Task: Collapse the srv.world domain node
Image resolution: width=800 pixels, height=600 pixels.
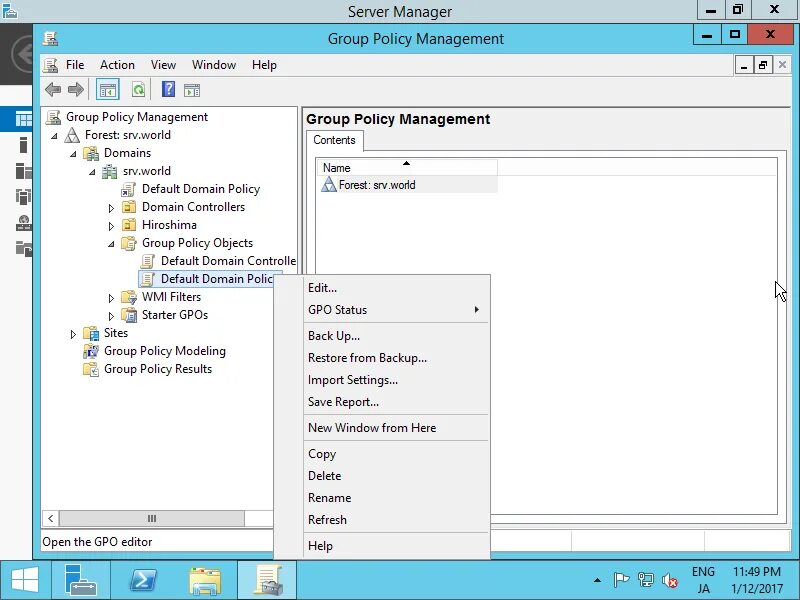Action: pyautogui.click(x=92, y=172)
